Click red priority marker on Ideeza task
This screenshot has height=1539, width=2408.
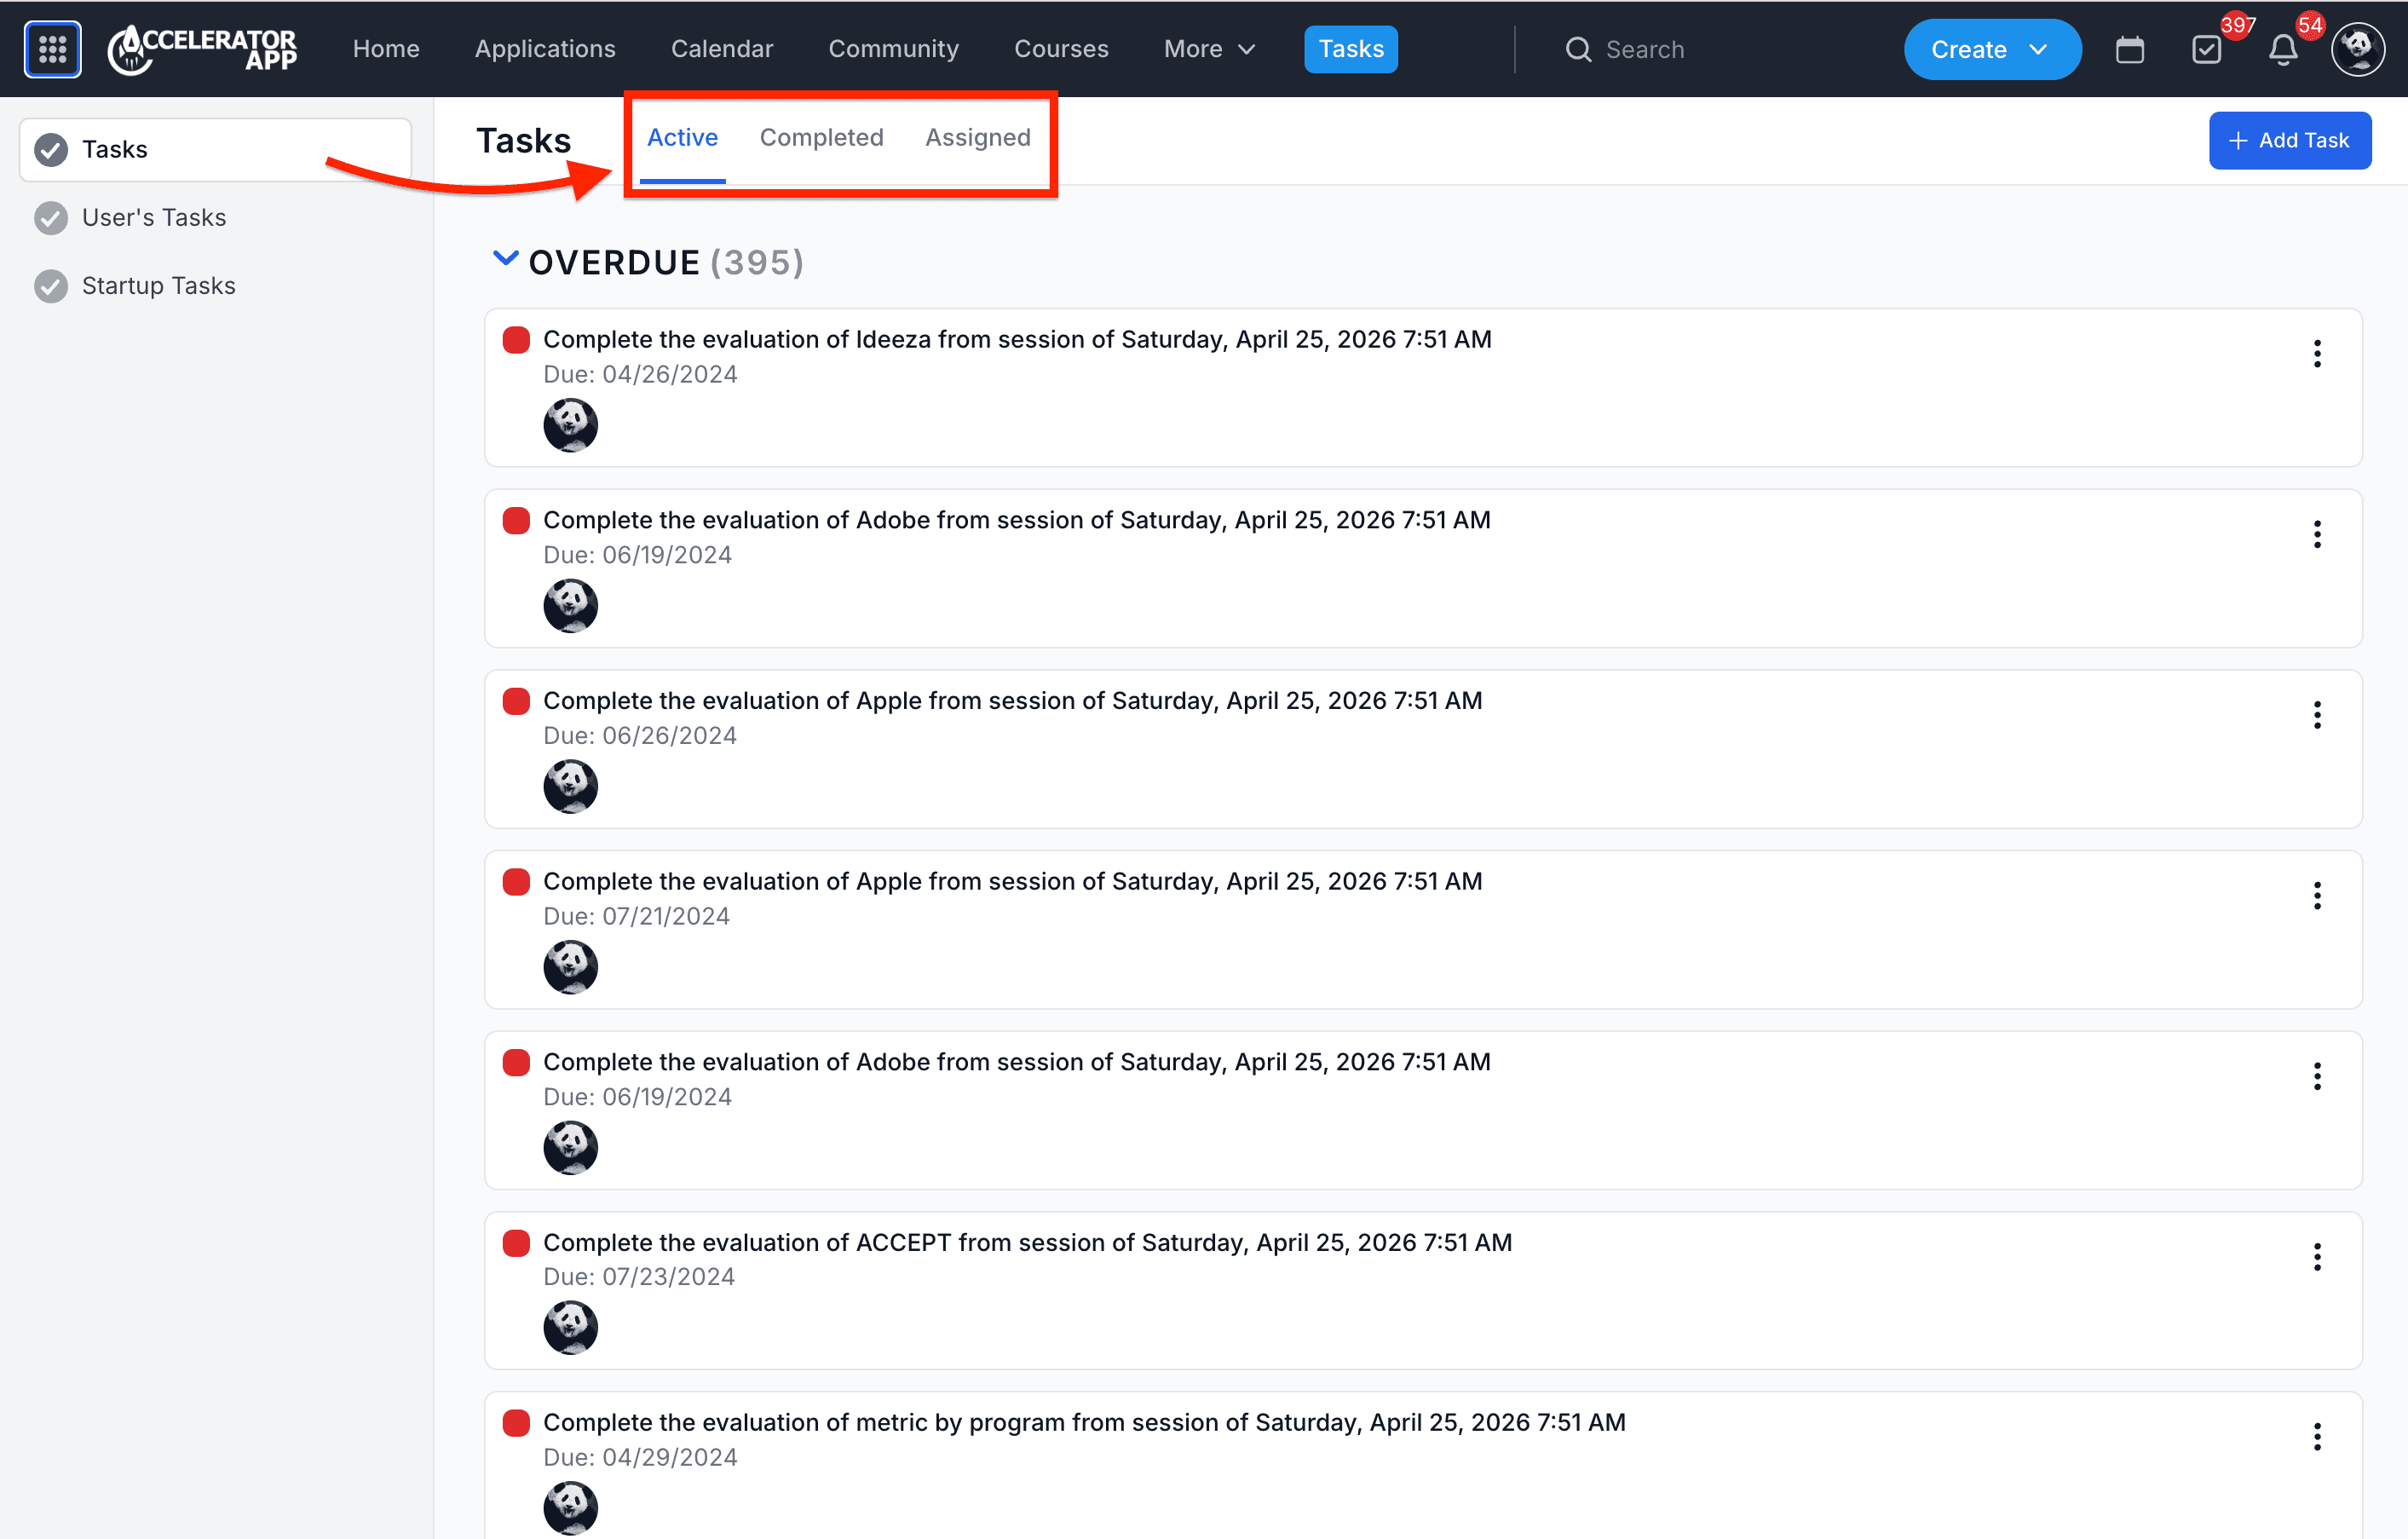pos(516,340)
